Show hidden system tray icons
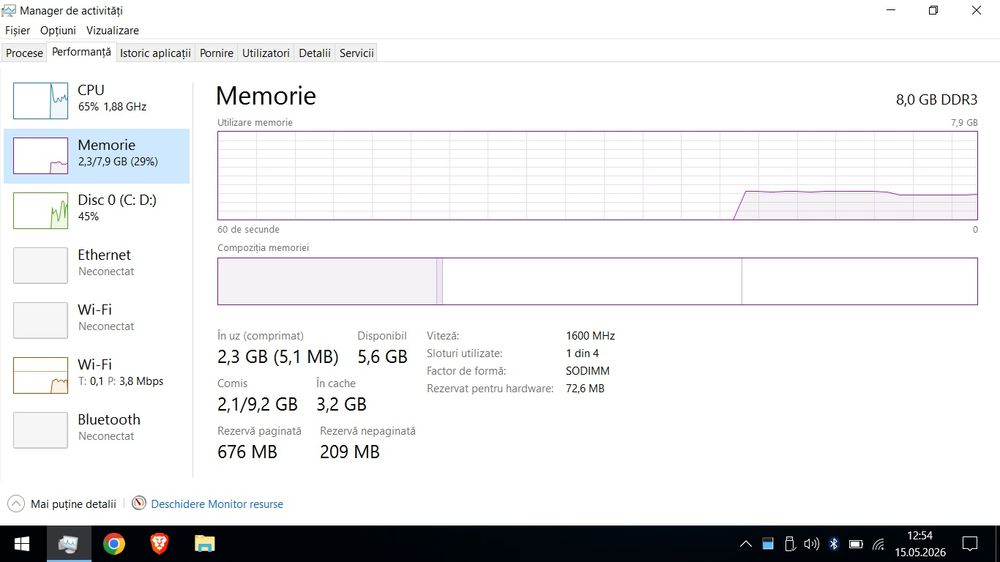Viewport: 1000px width, 562px height. click(746, 544)
